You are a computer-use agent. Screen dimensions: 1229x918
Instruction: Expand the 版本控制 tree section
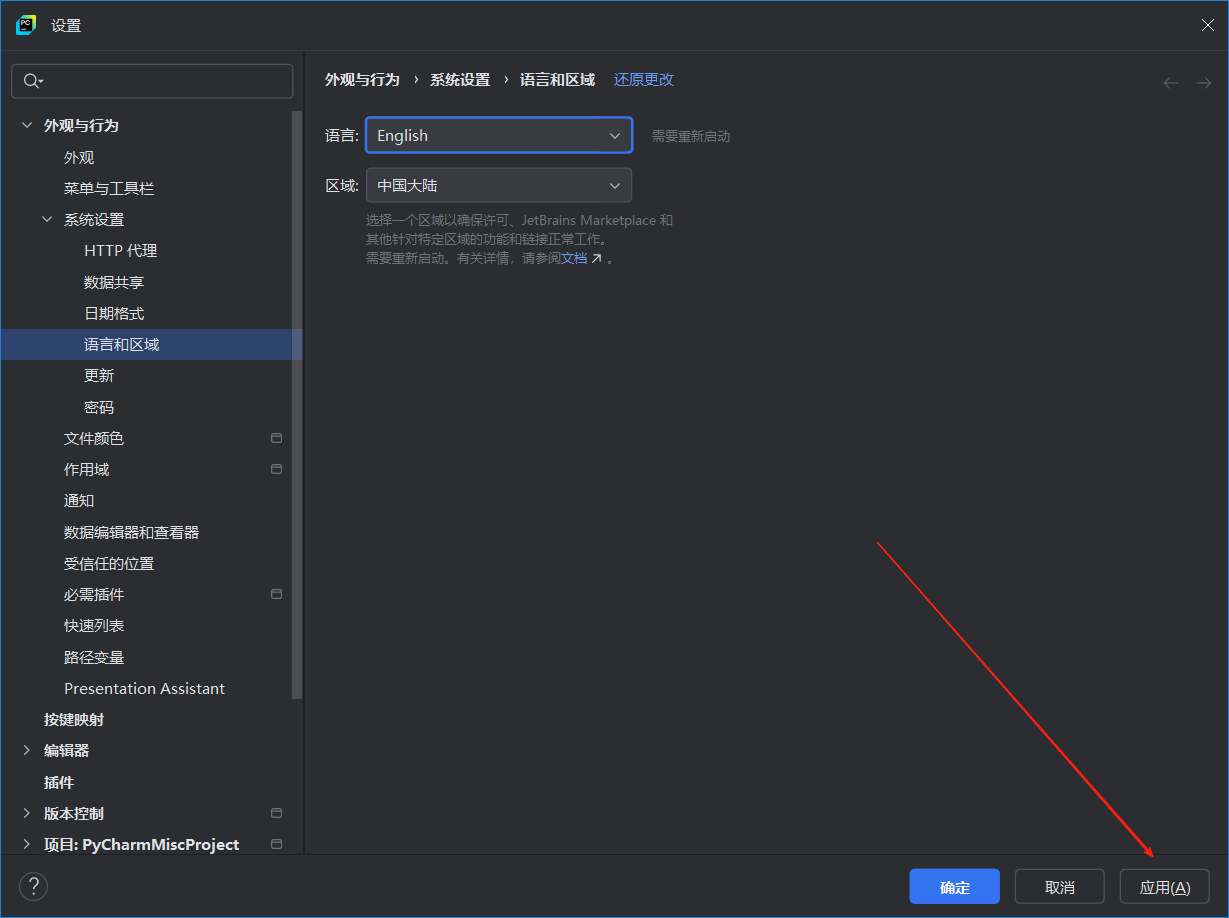point(27,813)
